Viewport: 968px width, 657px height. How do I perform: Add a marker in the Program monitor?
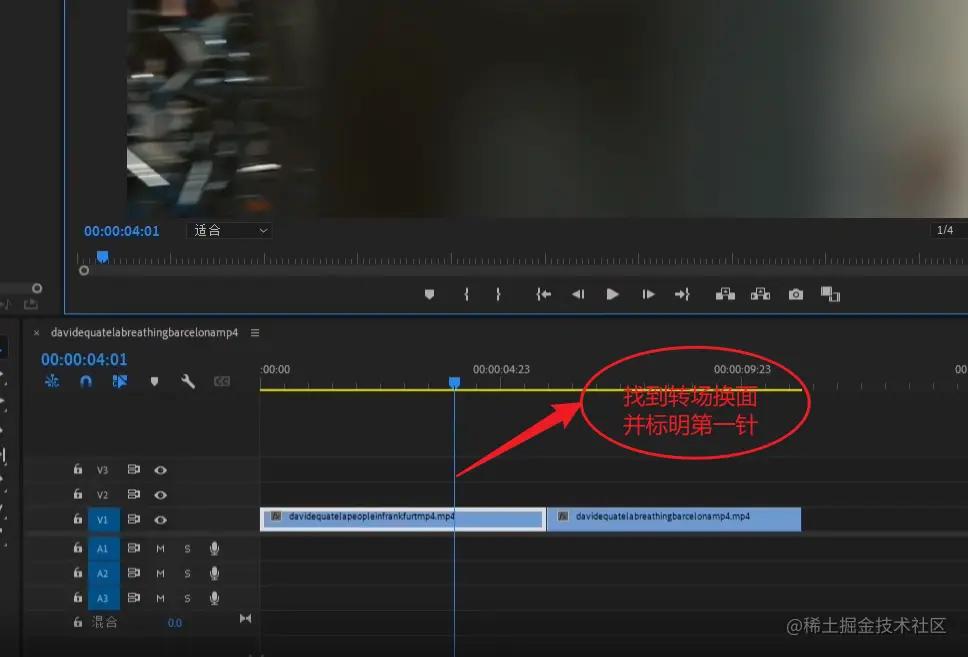(430, 295)
